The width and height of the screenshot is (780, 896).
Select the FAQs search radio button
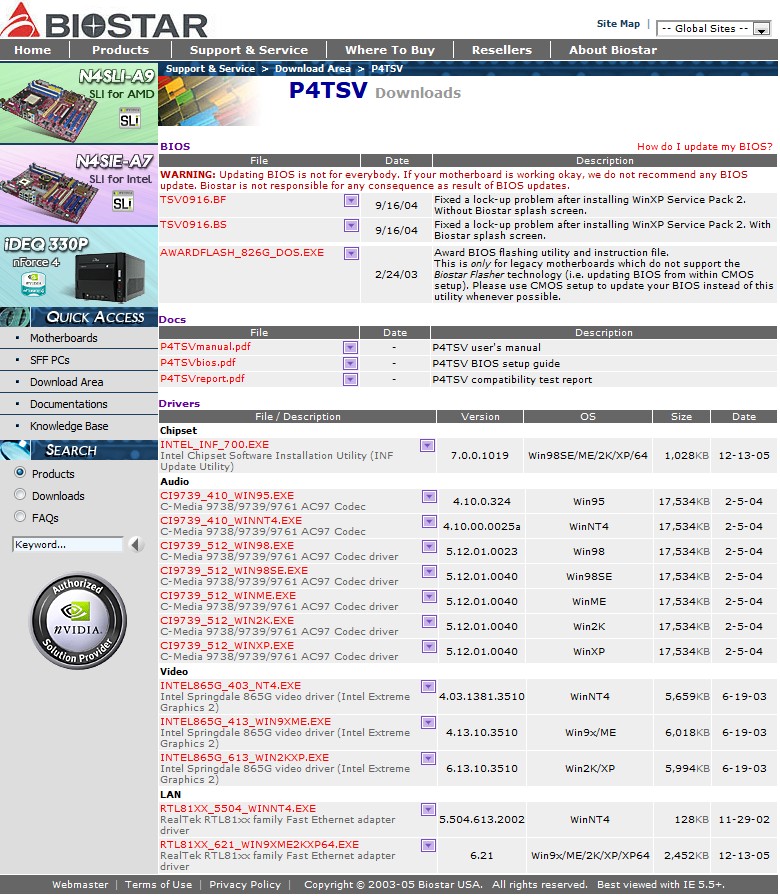(20, 517)
